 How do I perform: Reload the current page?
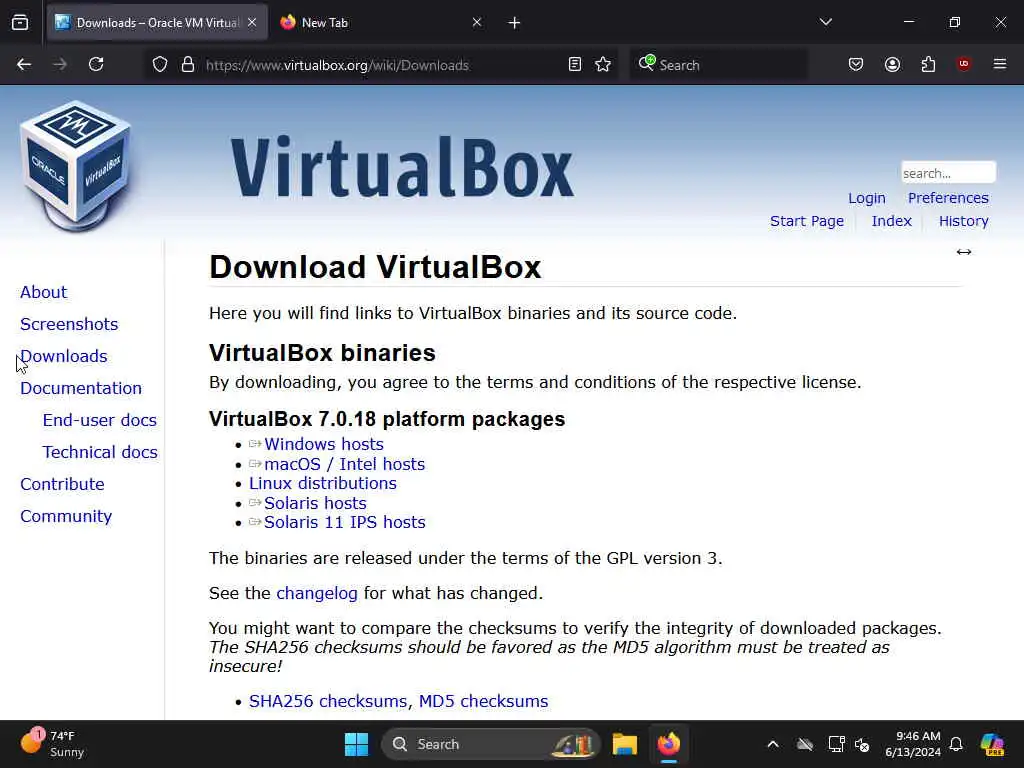(96, 64)
